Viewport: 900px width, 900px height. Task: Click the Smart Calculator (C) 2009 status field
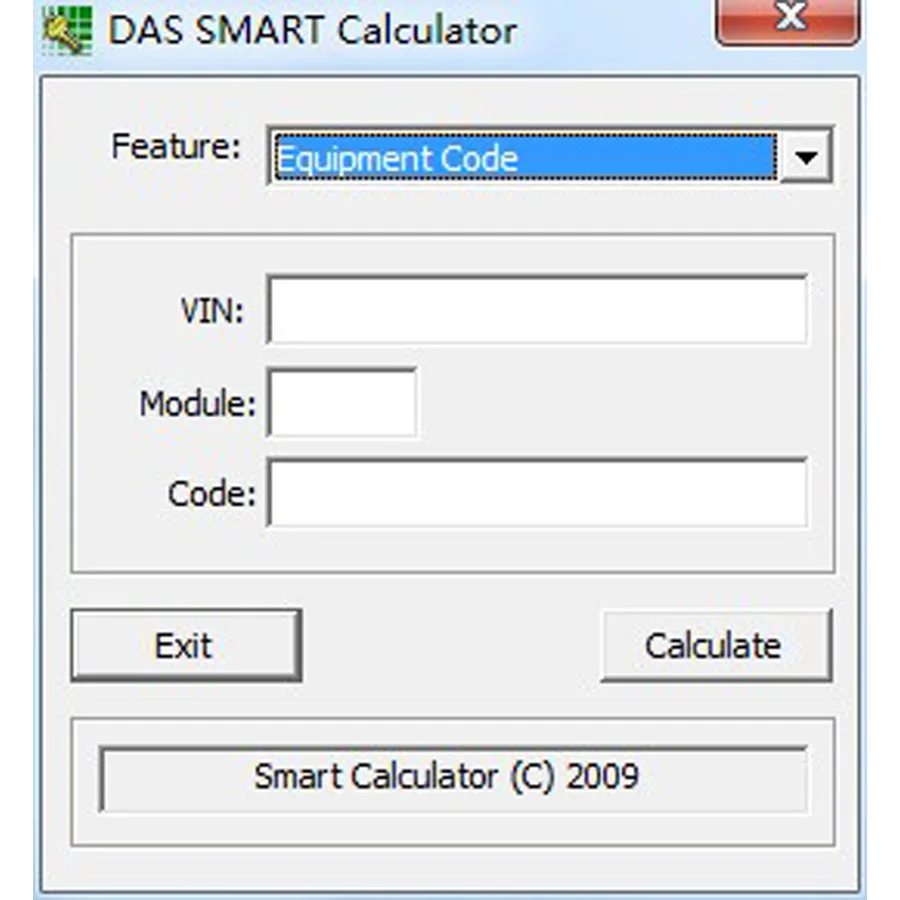(x=453, y=779)
